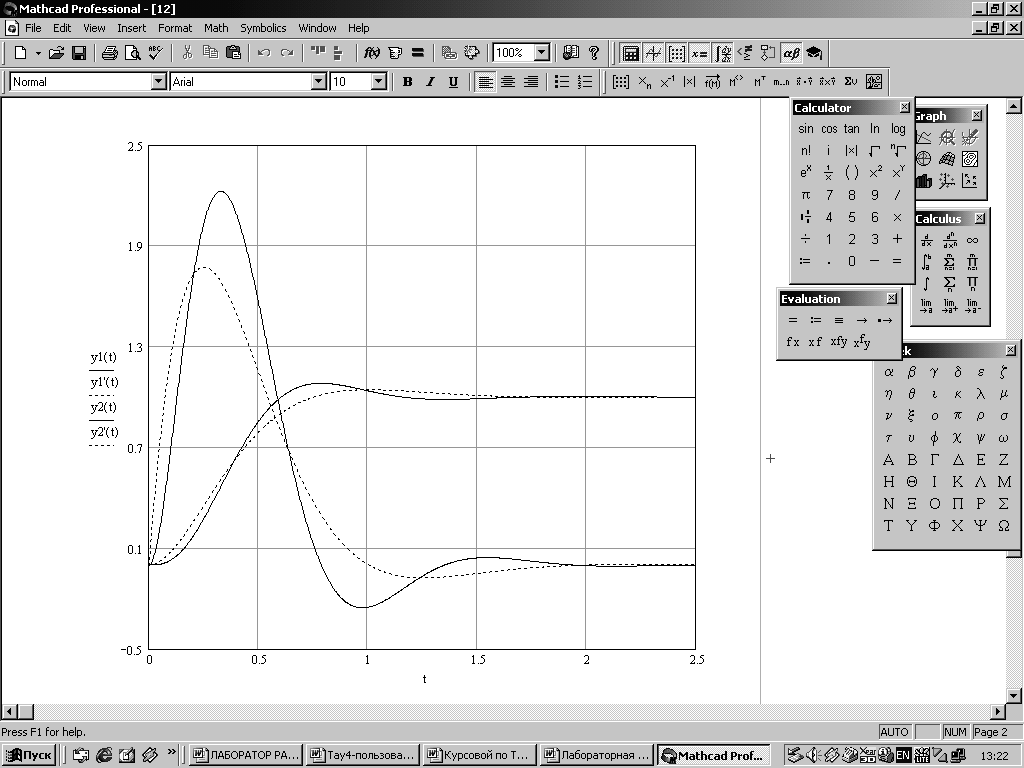Open the Graph toolbar palette button
Viewport: 1024px width, 768px height.
[654, 54]
